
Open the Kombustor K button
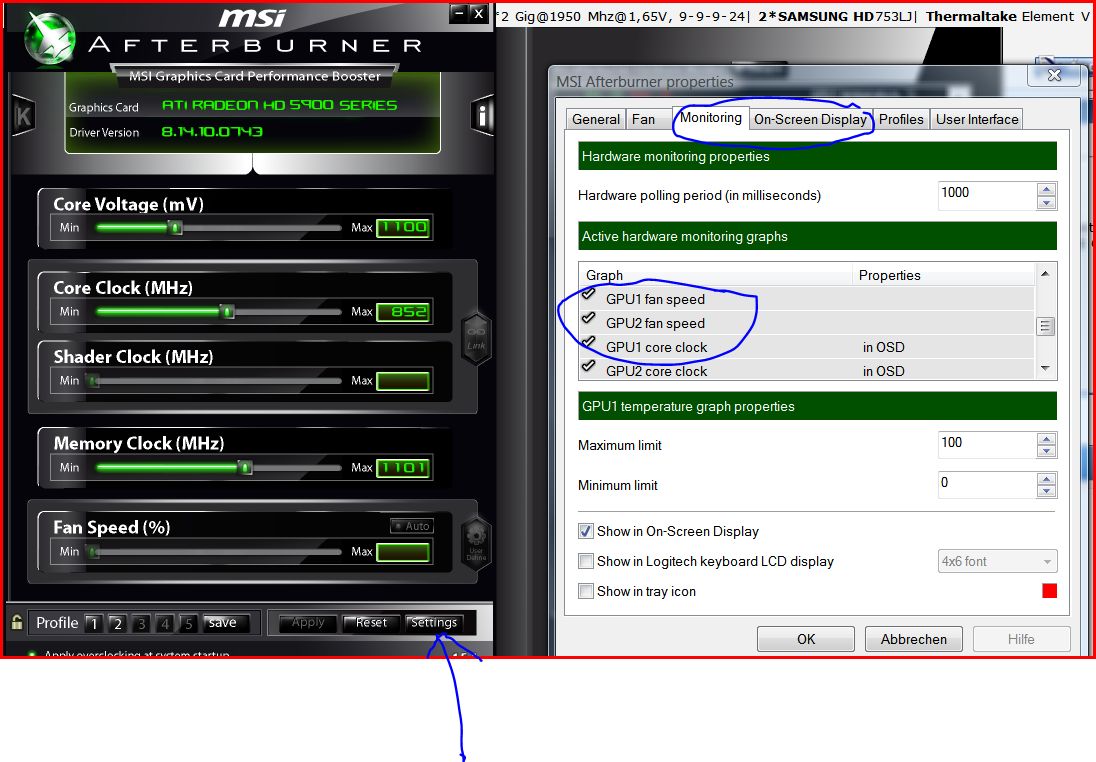pyautogui.click(x=23, y=116)
